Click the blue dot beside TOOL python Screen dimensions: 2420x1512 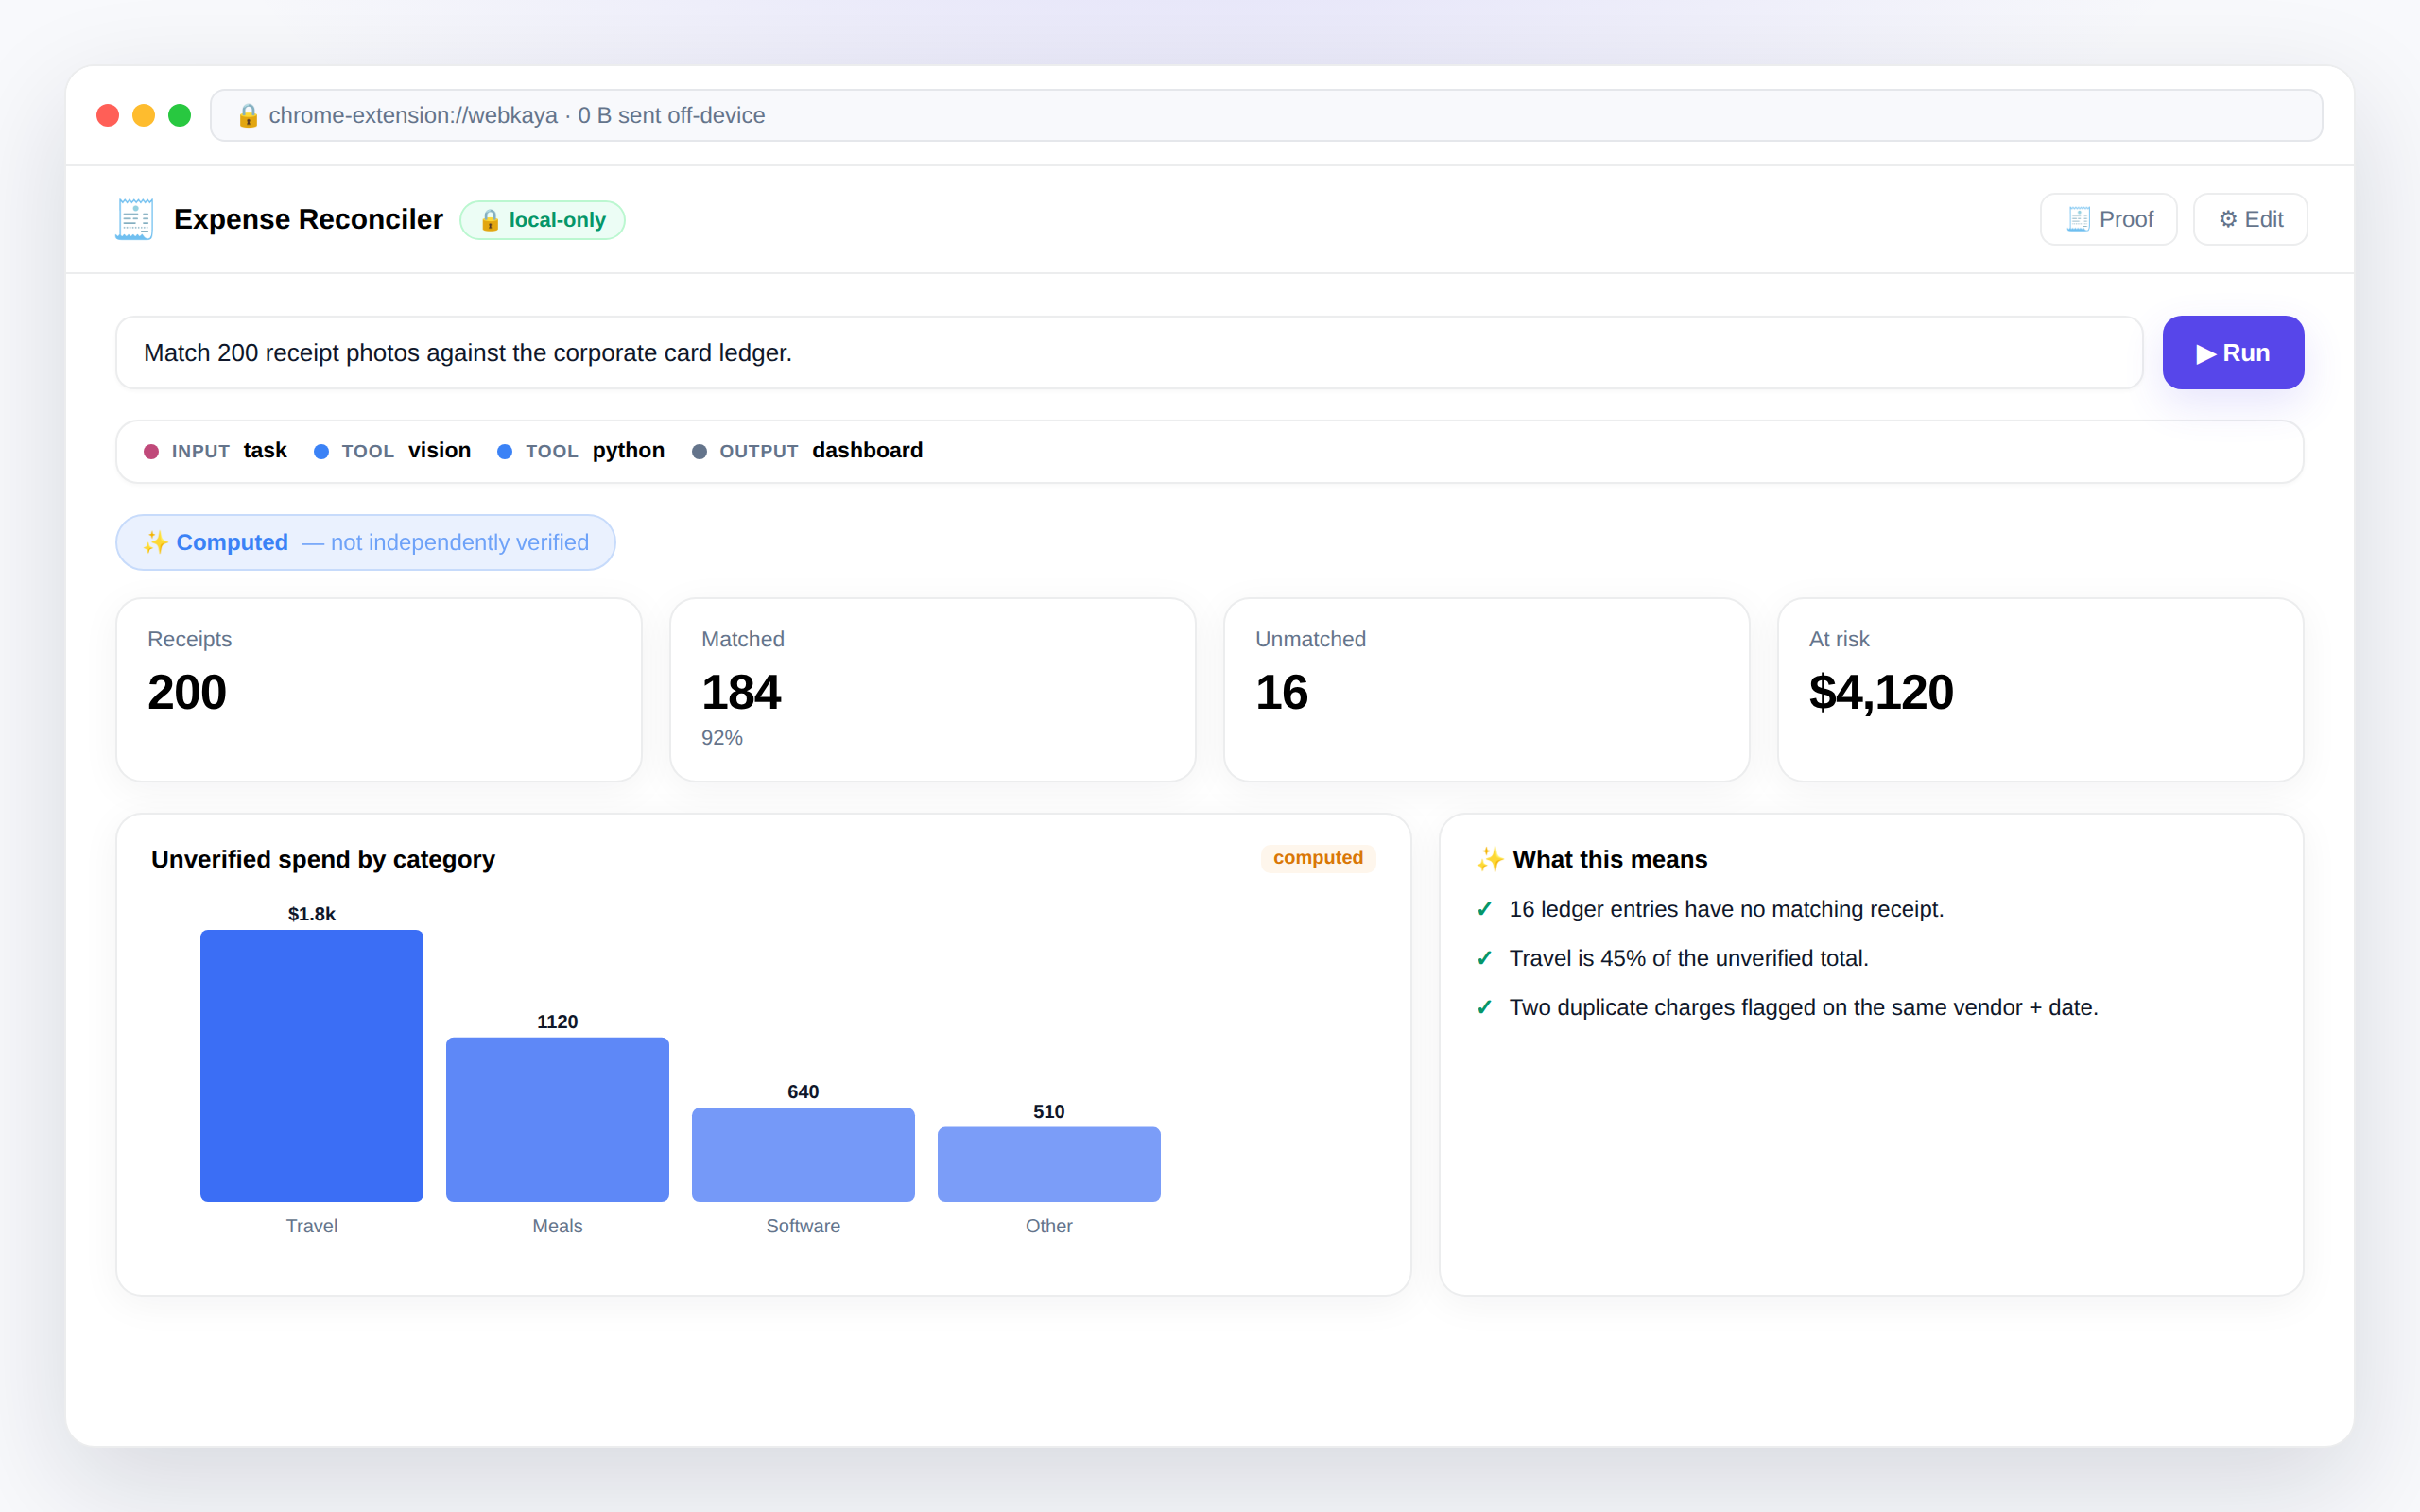(x=505, y=452)
